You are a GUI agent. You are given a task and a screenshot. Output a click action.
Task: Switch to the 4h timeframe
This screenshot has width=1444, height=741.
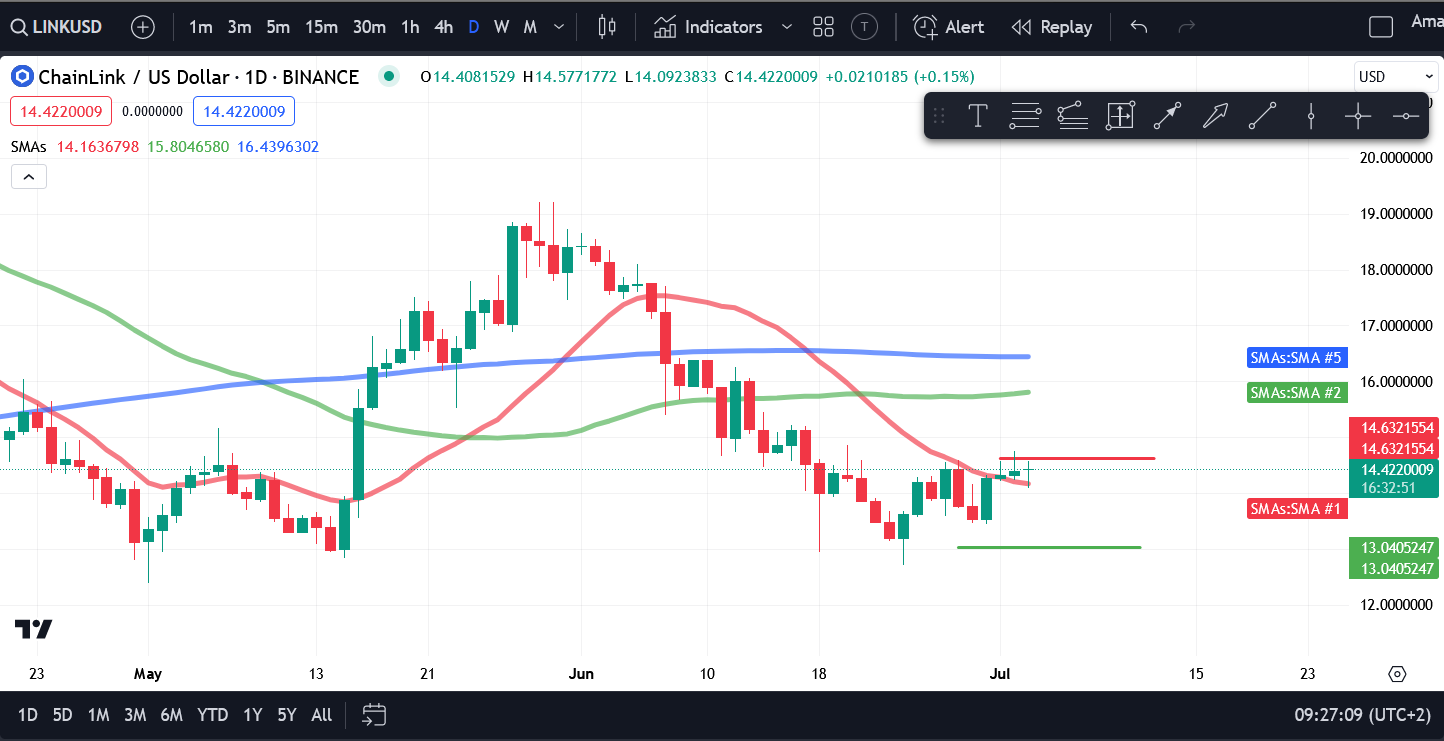[x=443, y=27]
